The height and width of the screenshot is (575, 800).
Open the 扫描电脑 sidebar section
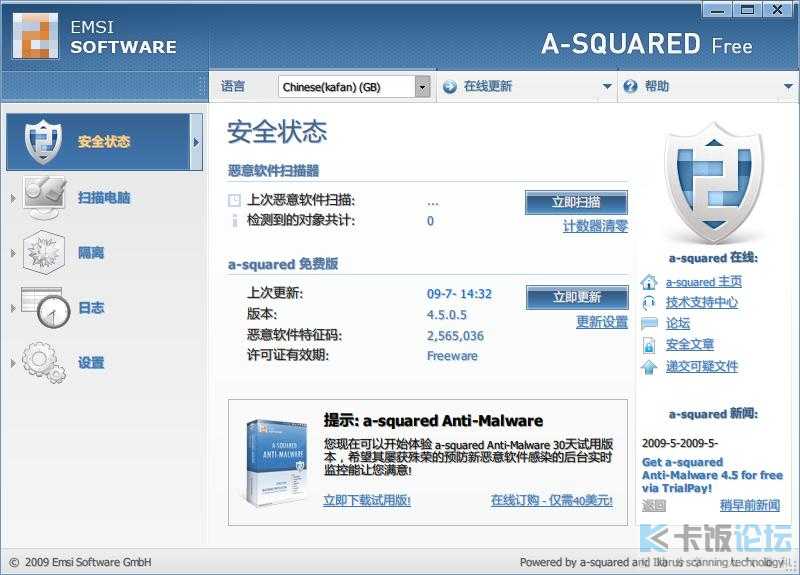[104, 197]
